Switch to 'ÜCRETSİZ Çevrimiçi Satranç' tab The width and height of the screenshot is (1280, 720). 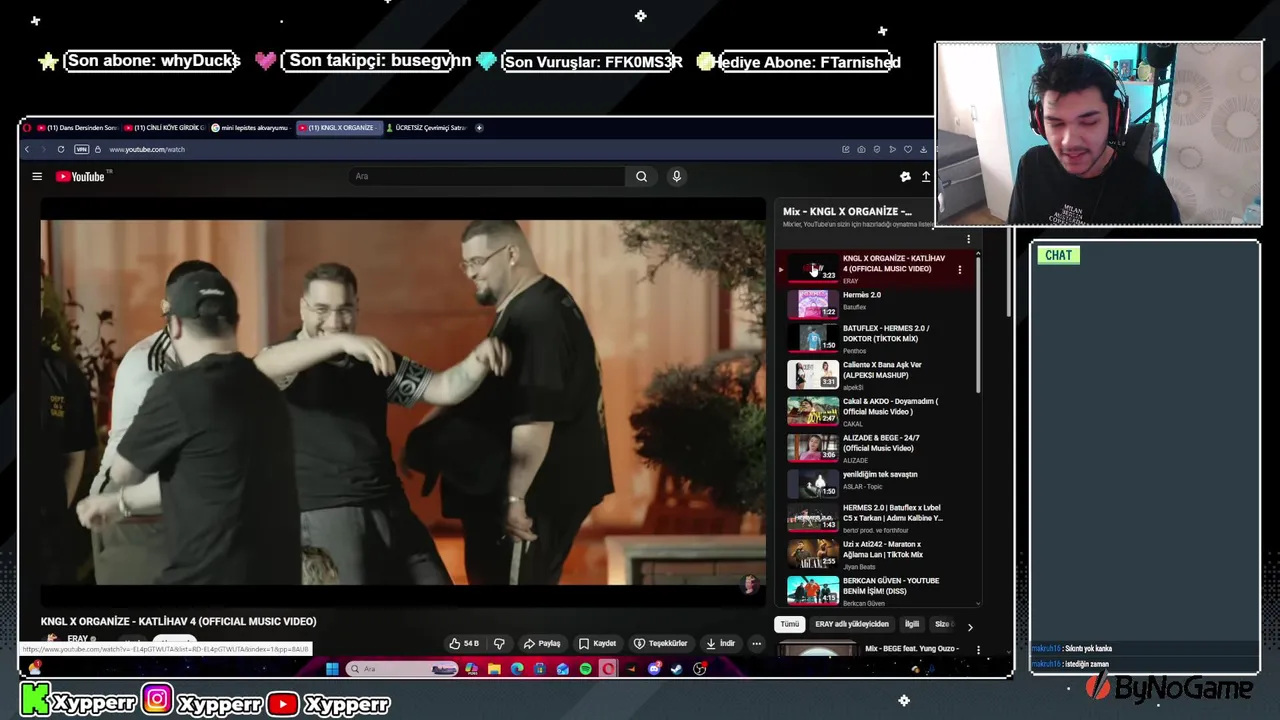(x=427, y=128)
